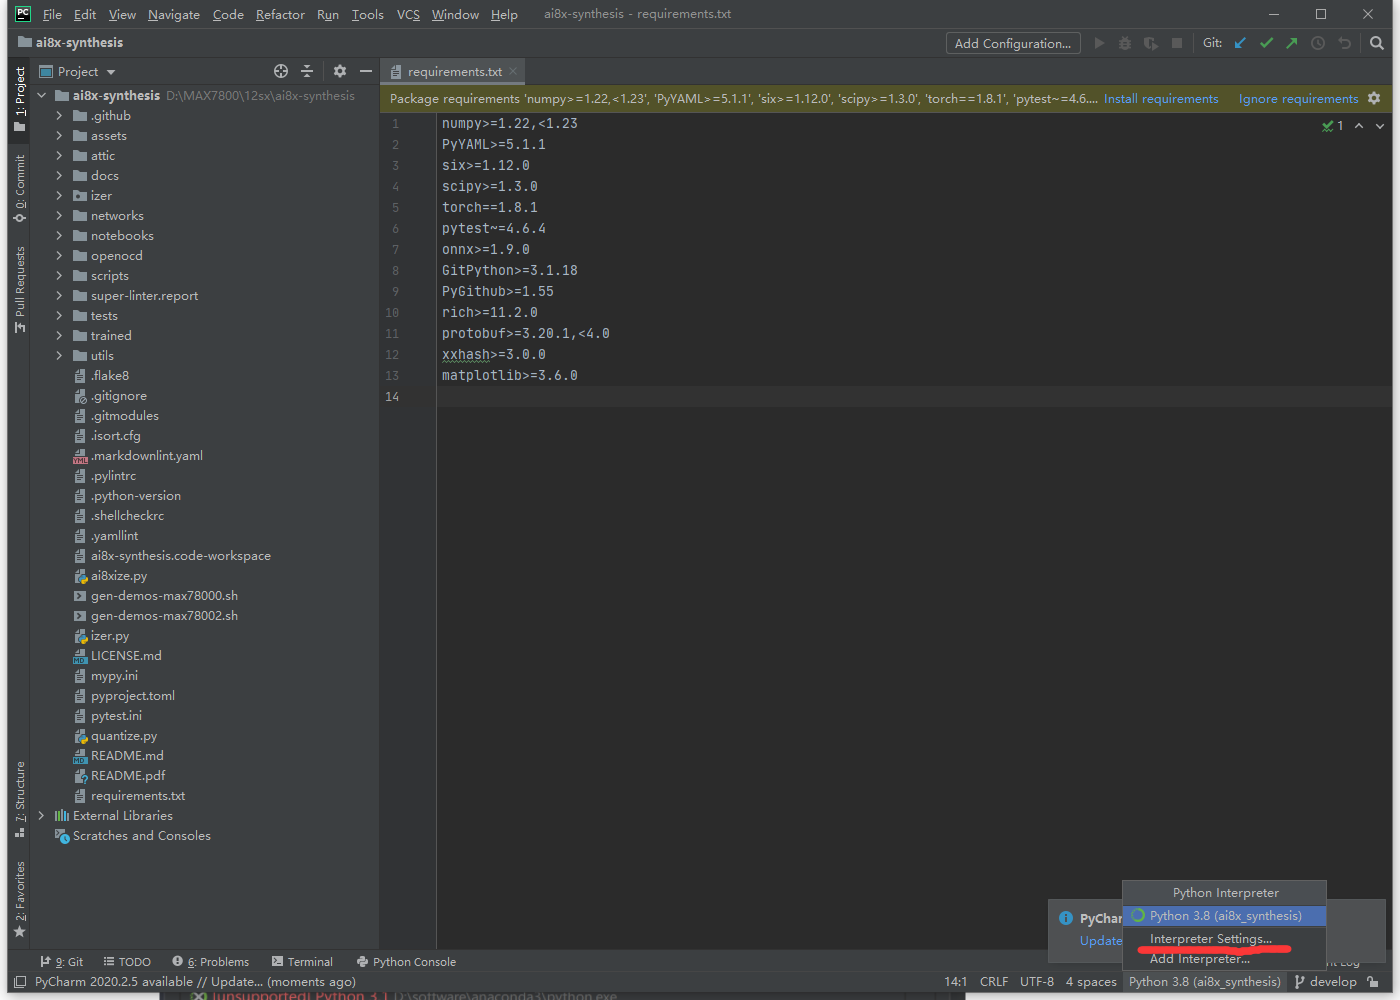Go to previous highlighted error arrow
The width and height of the screenshot is (1400, 1000).
[x=1359, y=125]
